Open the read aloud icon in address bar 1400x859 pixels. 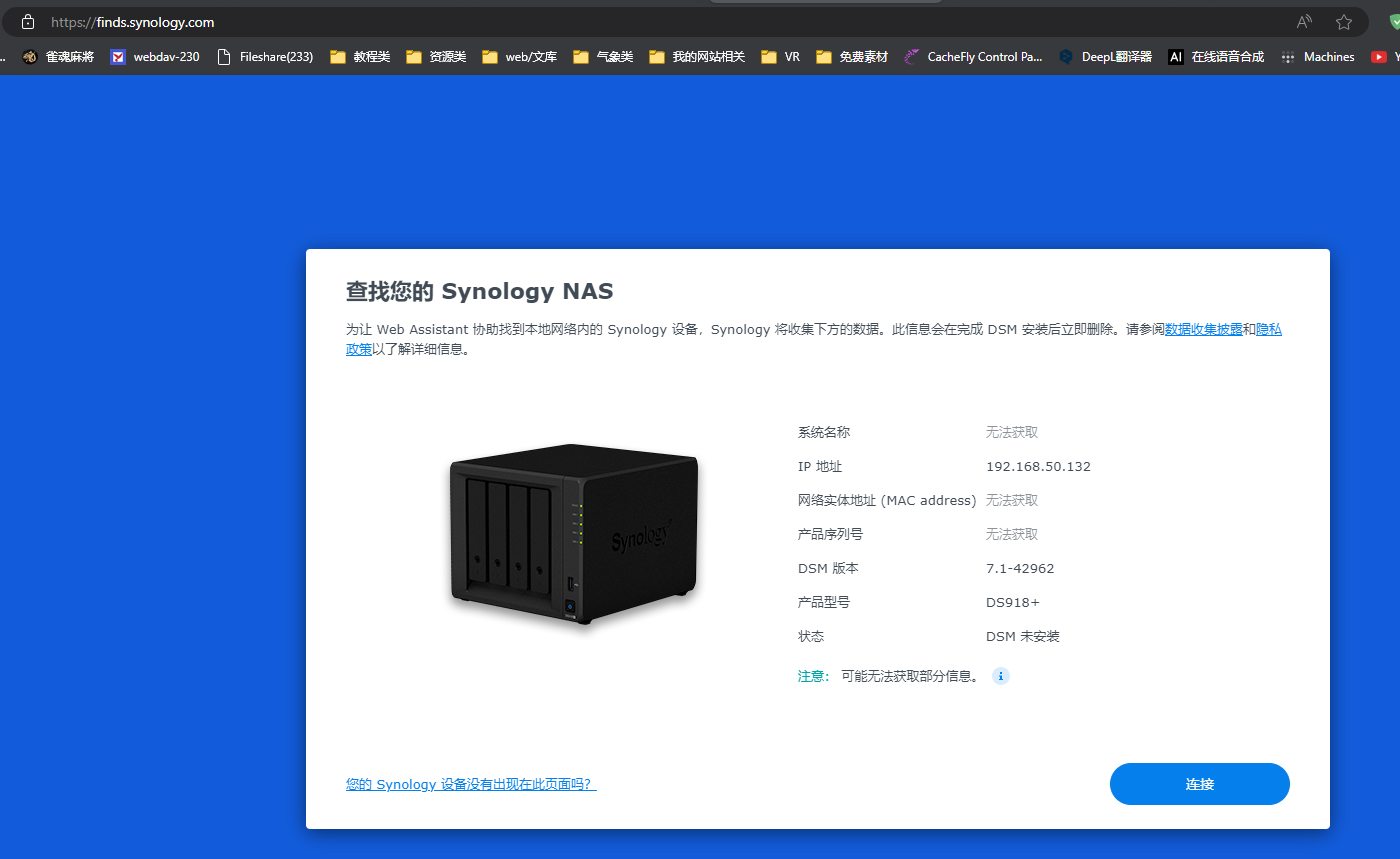[x=1304, y=22]
